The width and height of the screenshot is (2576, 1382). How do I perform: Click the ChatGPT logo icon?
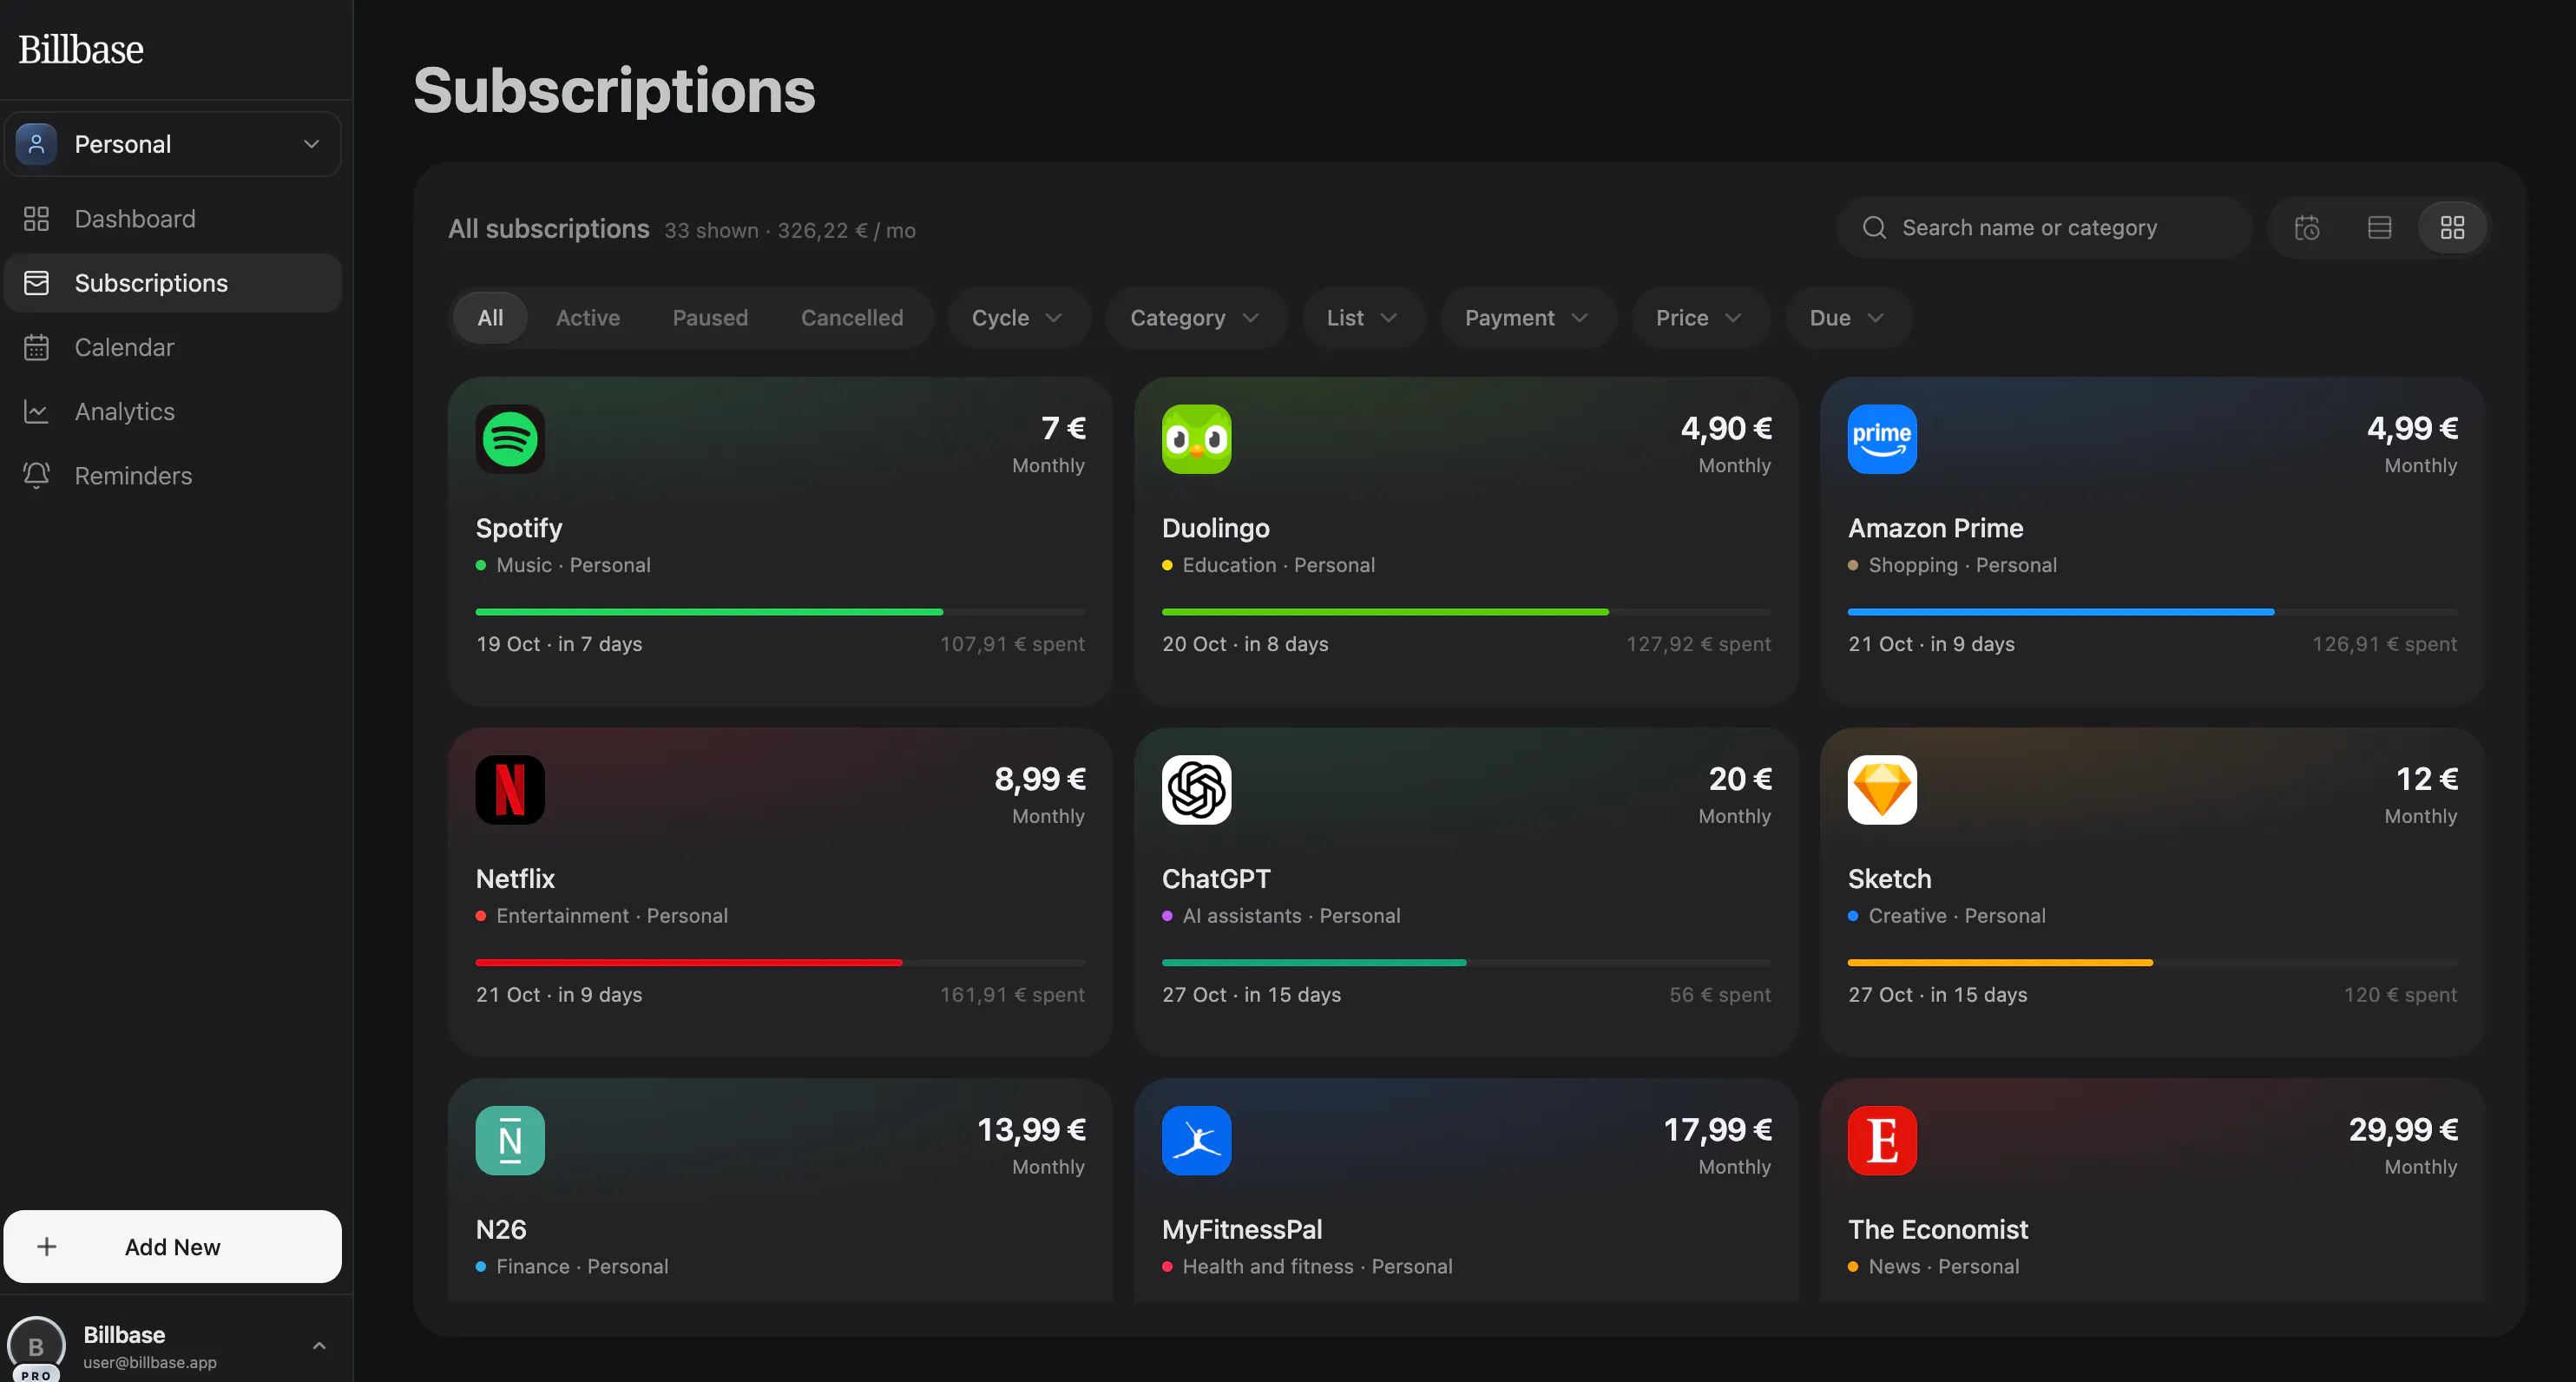[x=1196, y=790]
